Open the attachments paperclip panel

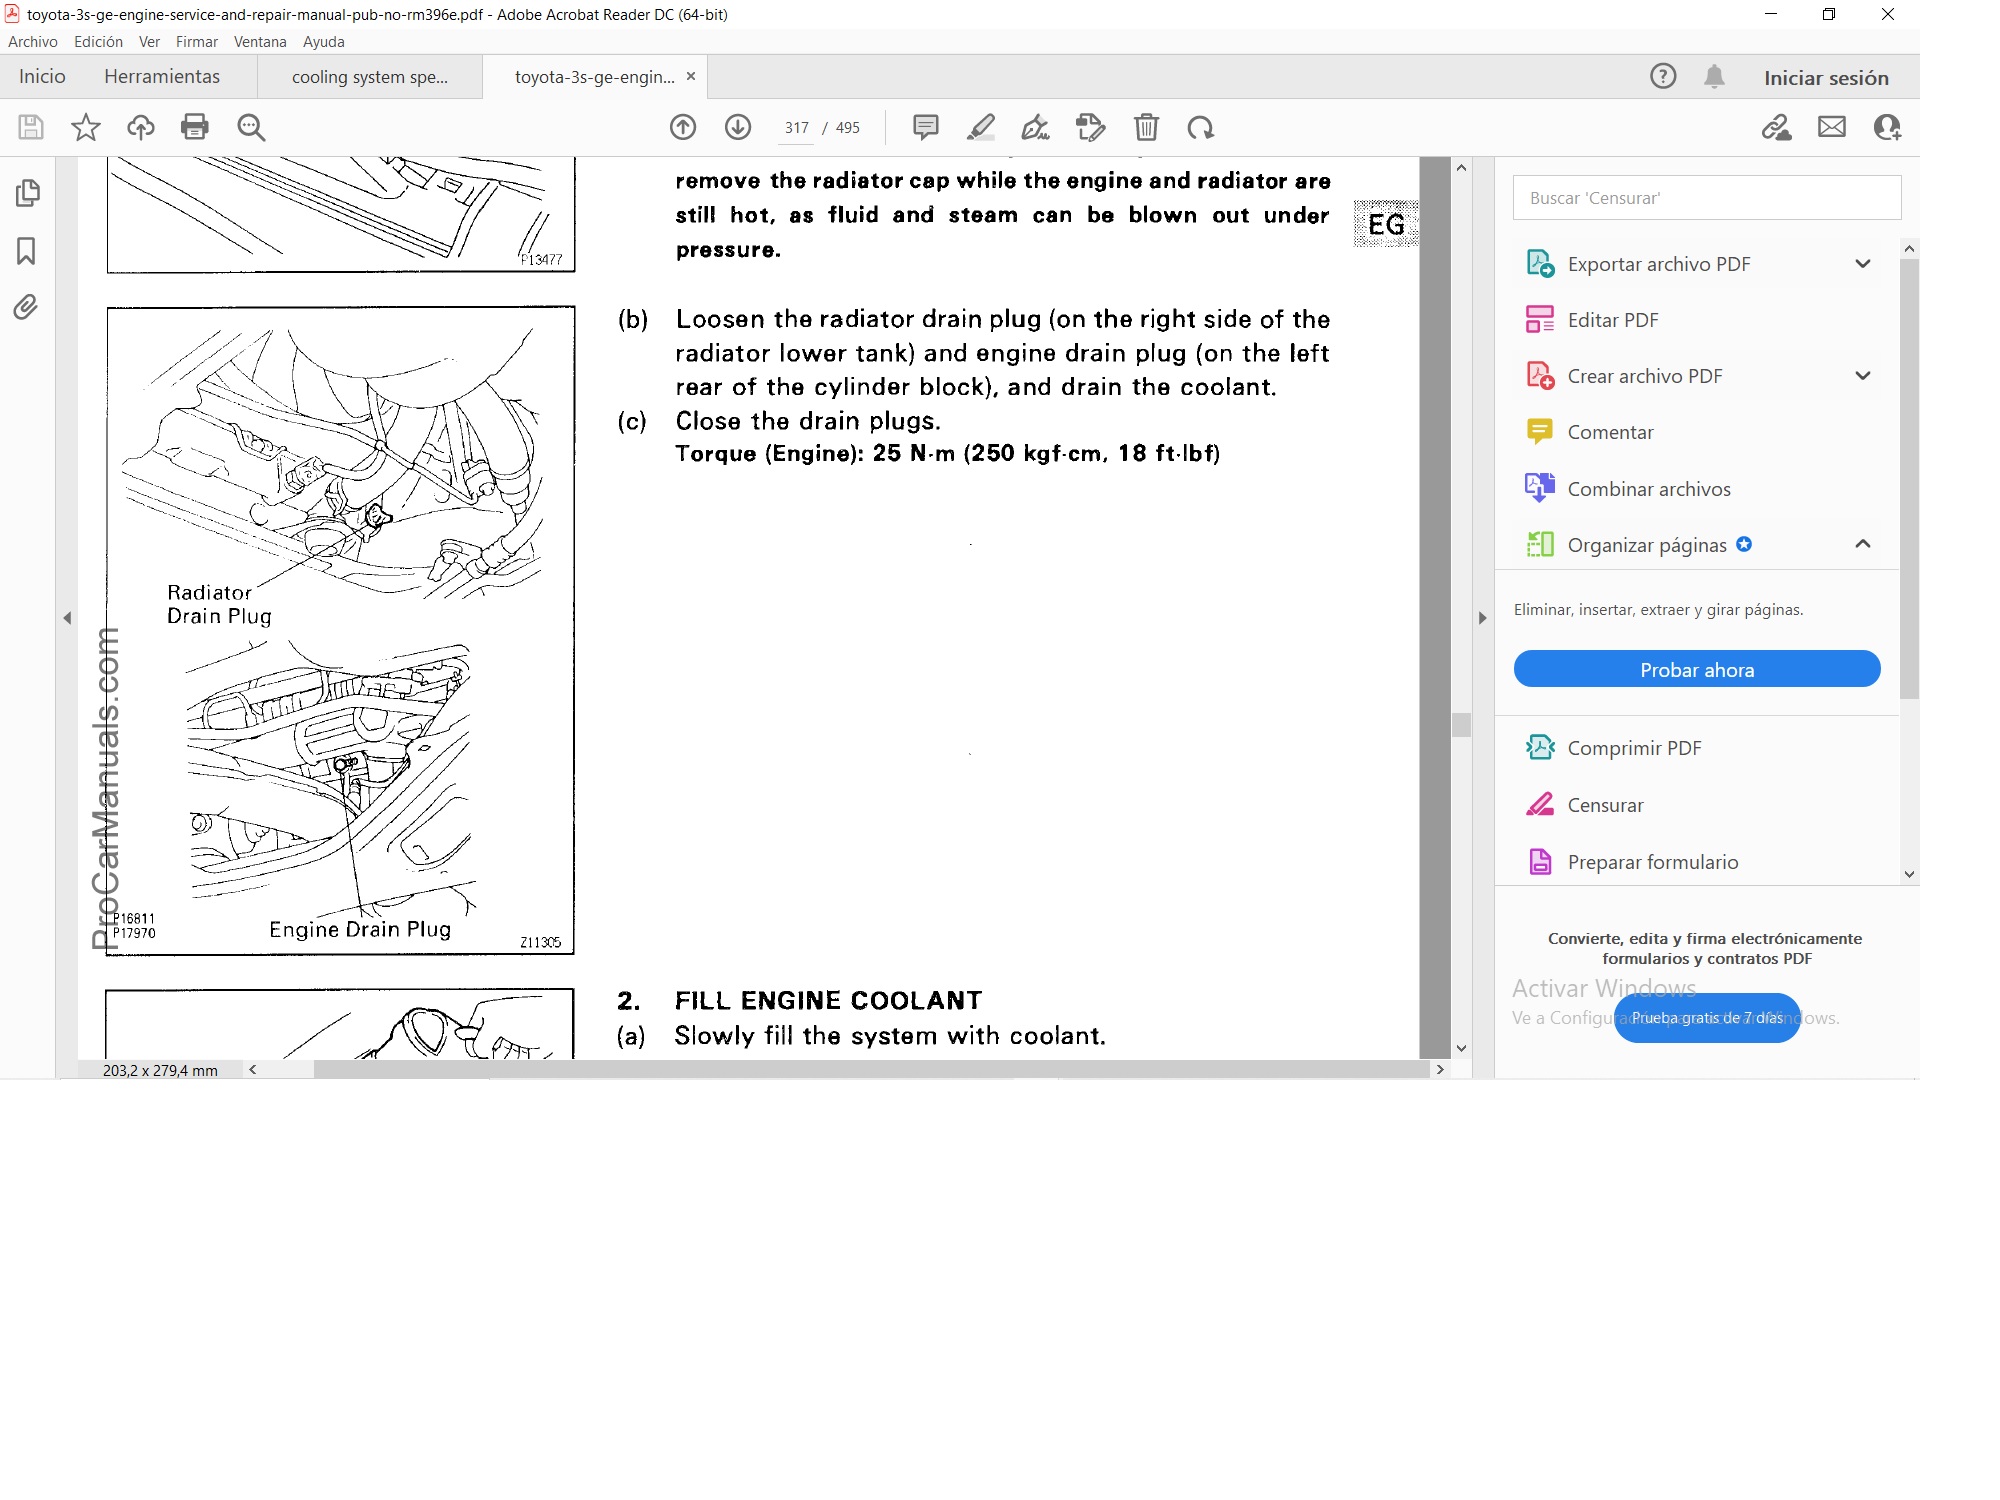point(27,307)
